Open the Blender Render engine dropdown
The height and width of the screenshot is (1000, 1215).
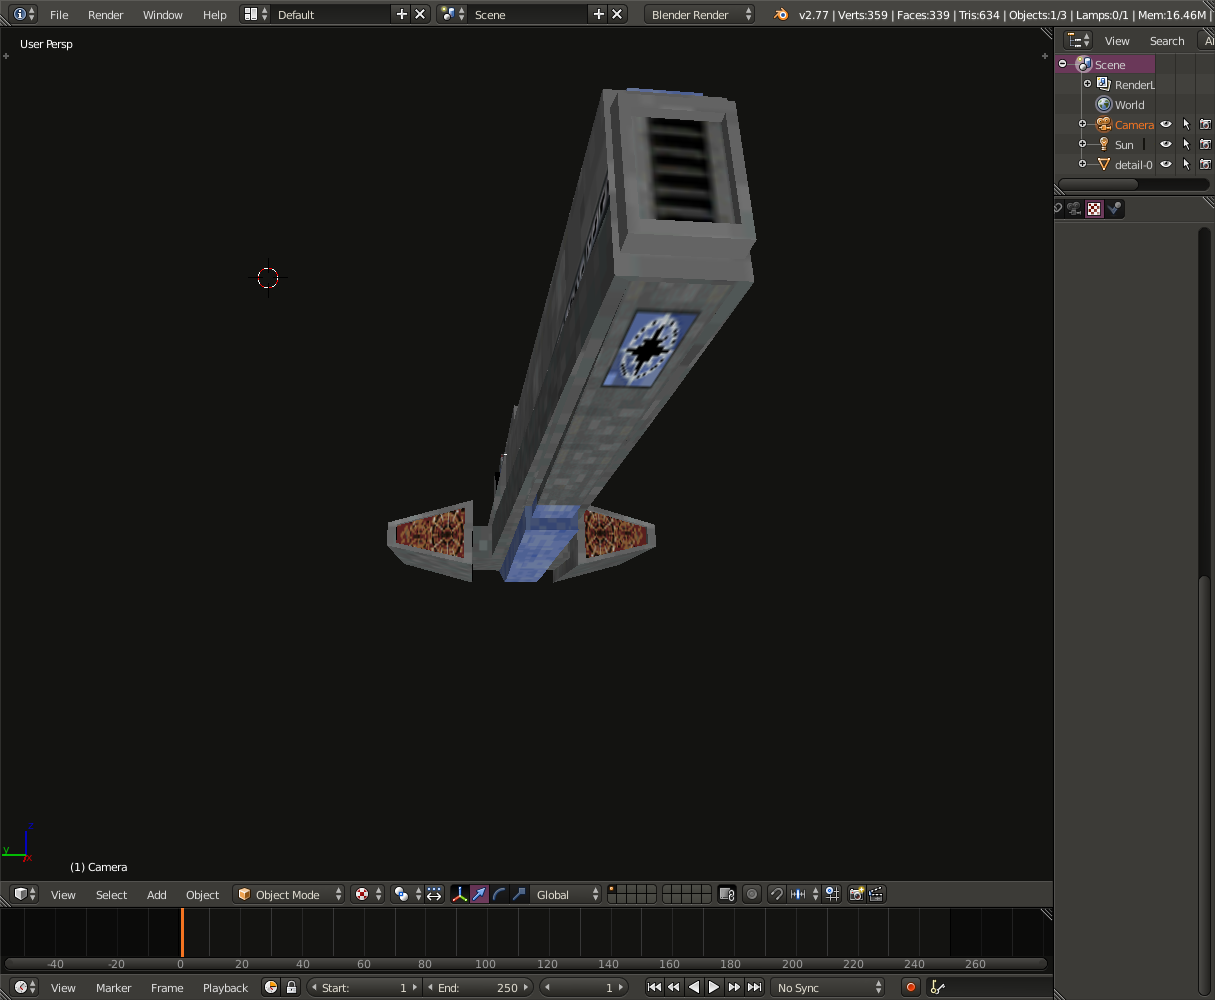coord(700,14)
